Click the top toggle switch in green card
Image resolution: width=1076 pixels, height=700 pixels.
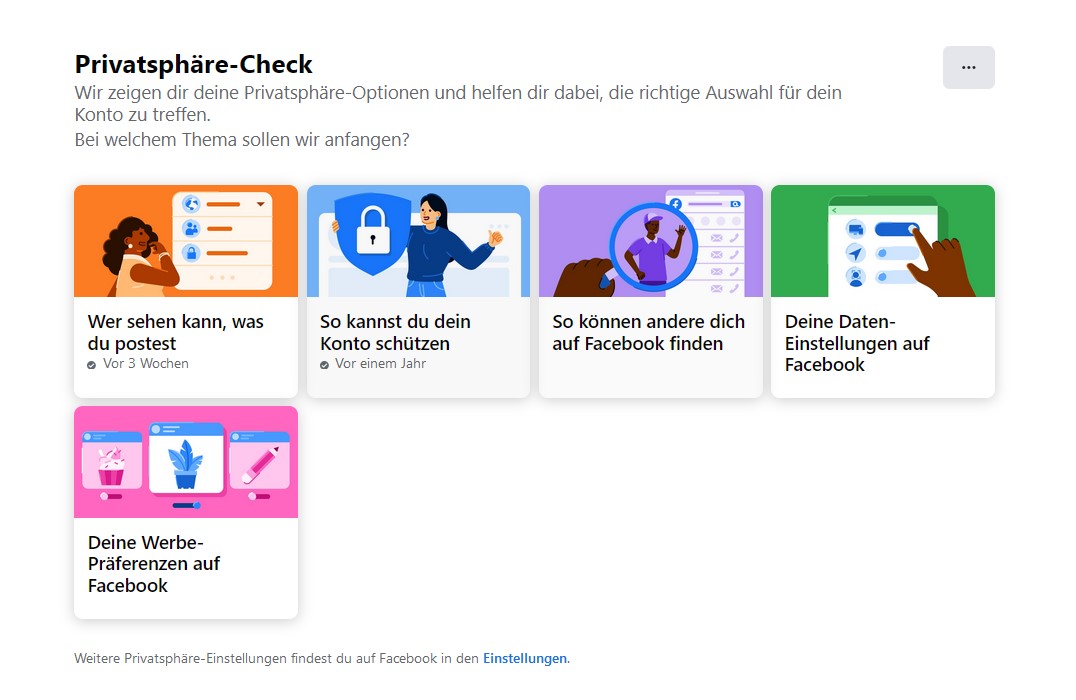pos(896,229)
